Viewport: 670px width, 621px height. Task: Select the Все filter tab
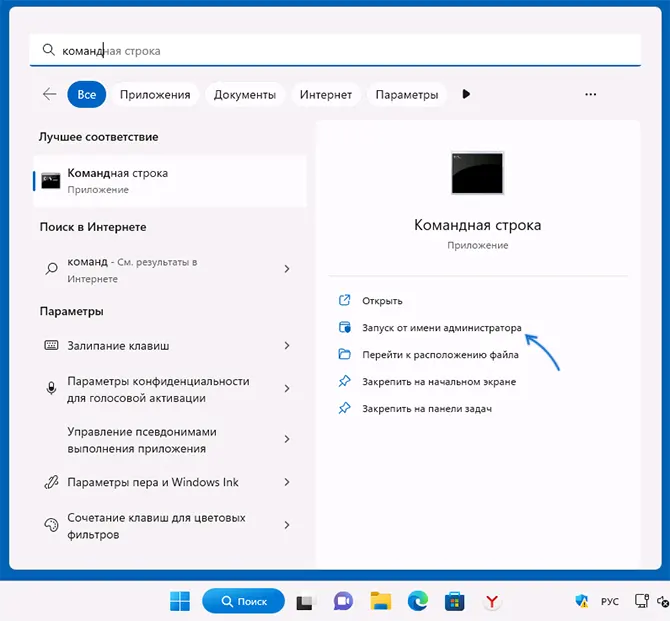[87, 94]
